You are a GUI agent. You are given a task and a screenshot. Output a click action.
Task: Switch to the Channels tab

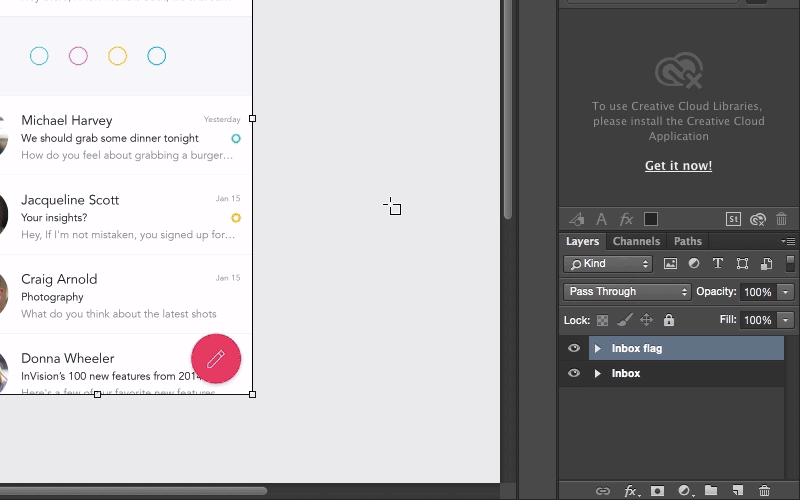click(x=636, y=241)
